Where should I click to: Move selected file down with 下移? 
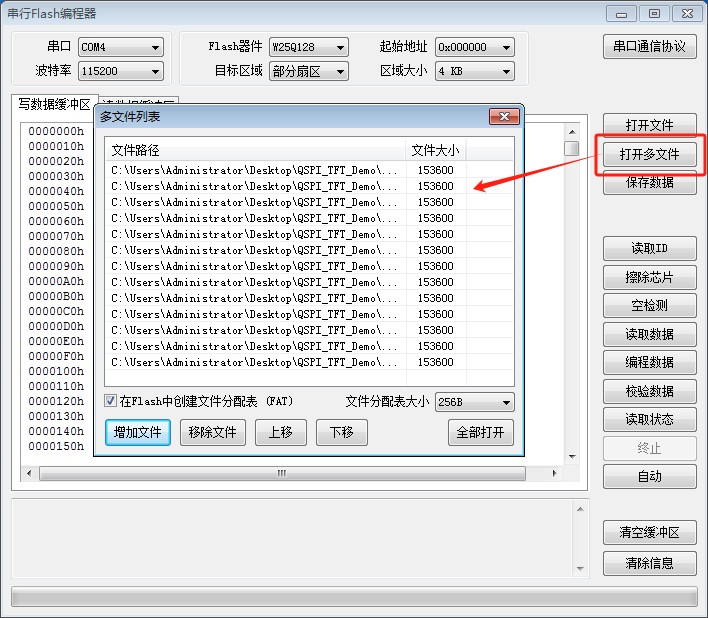342,432
